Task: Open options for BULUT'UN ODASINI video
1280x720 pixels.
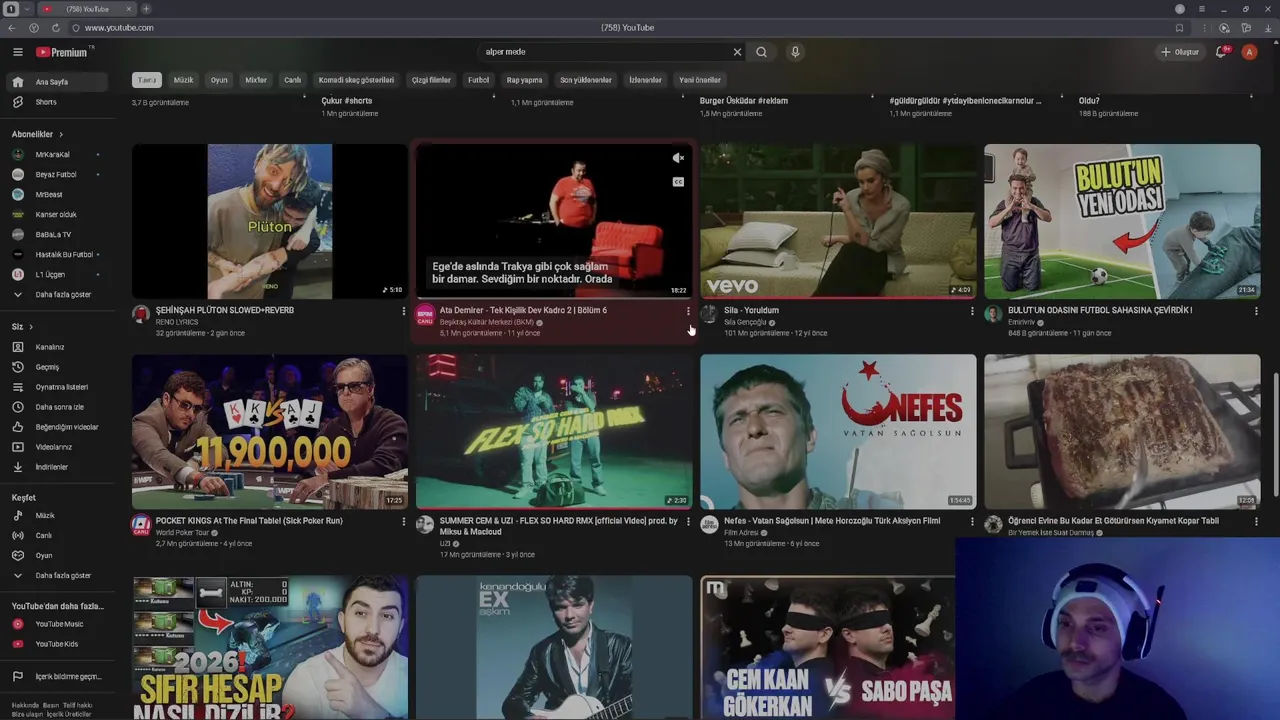Action: pyautogui.click(x=1256, y=311)
